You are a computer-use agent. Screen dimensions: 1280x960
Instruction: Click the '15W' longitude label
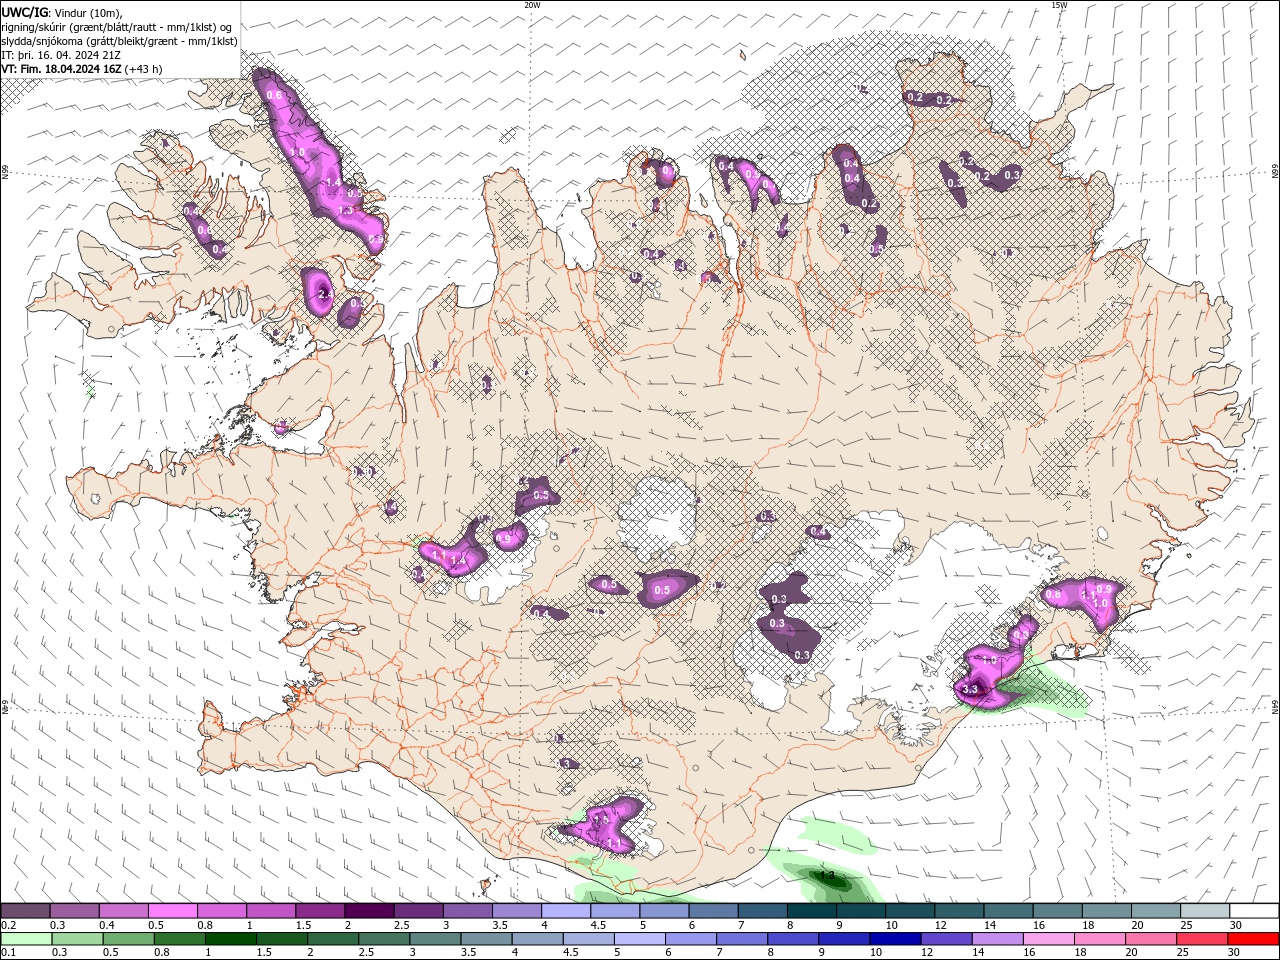point(1059,5)
